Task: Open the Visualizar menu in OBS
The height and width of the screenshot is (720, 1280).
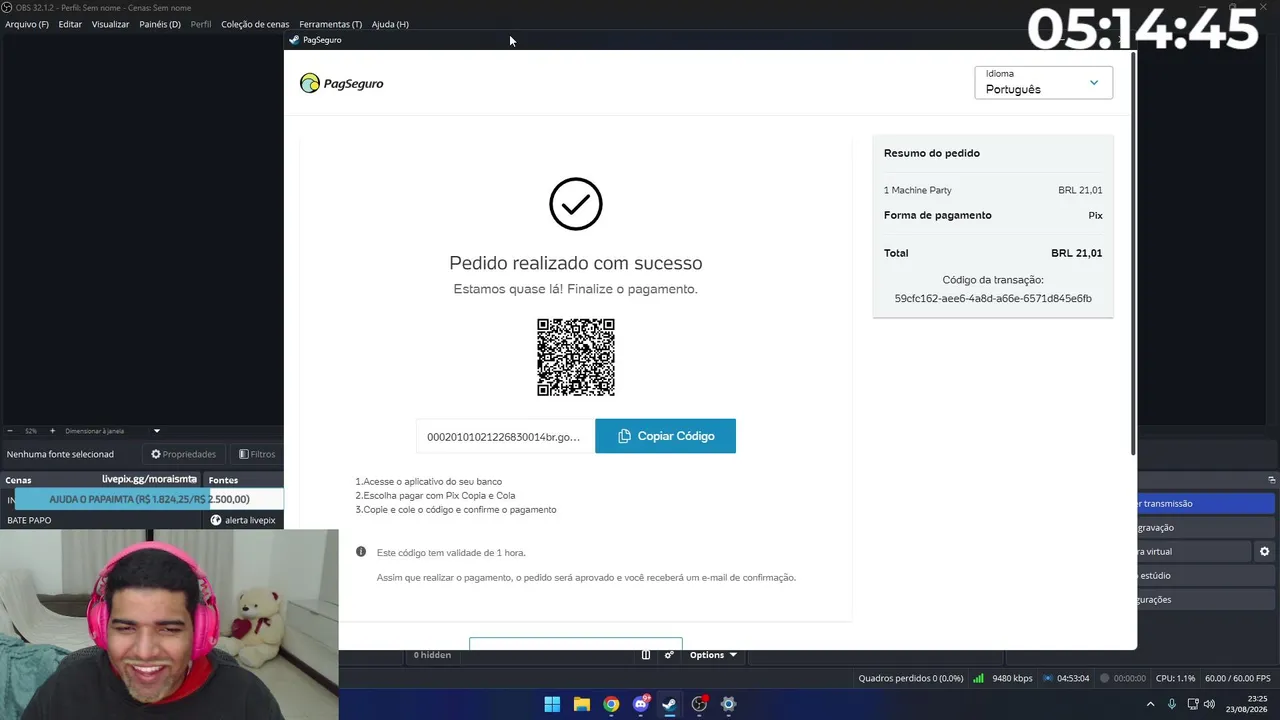Action: [110, 24]
